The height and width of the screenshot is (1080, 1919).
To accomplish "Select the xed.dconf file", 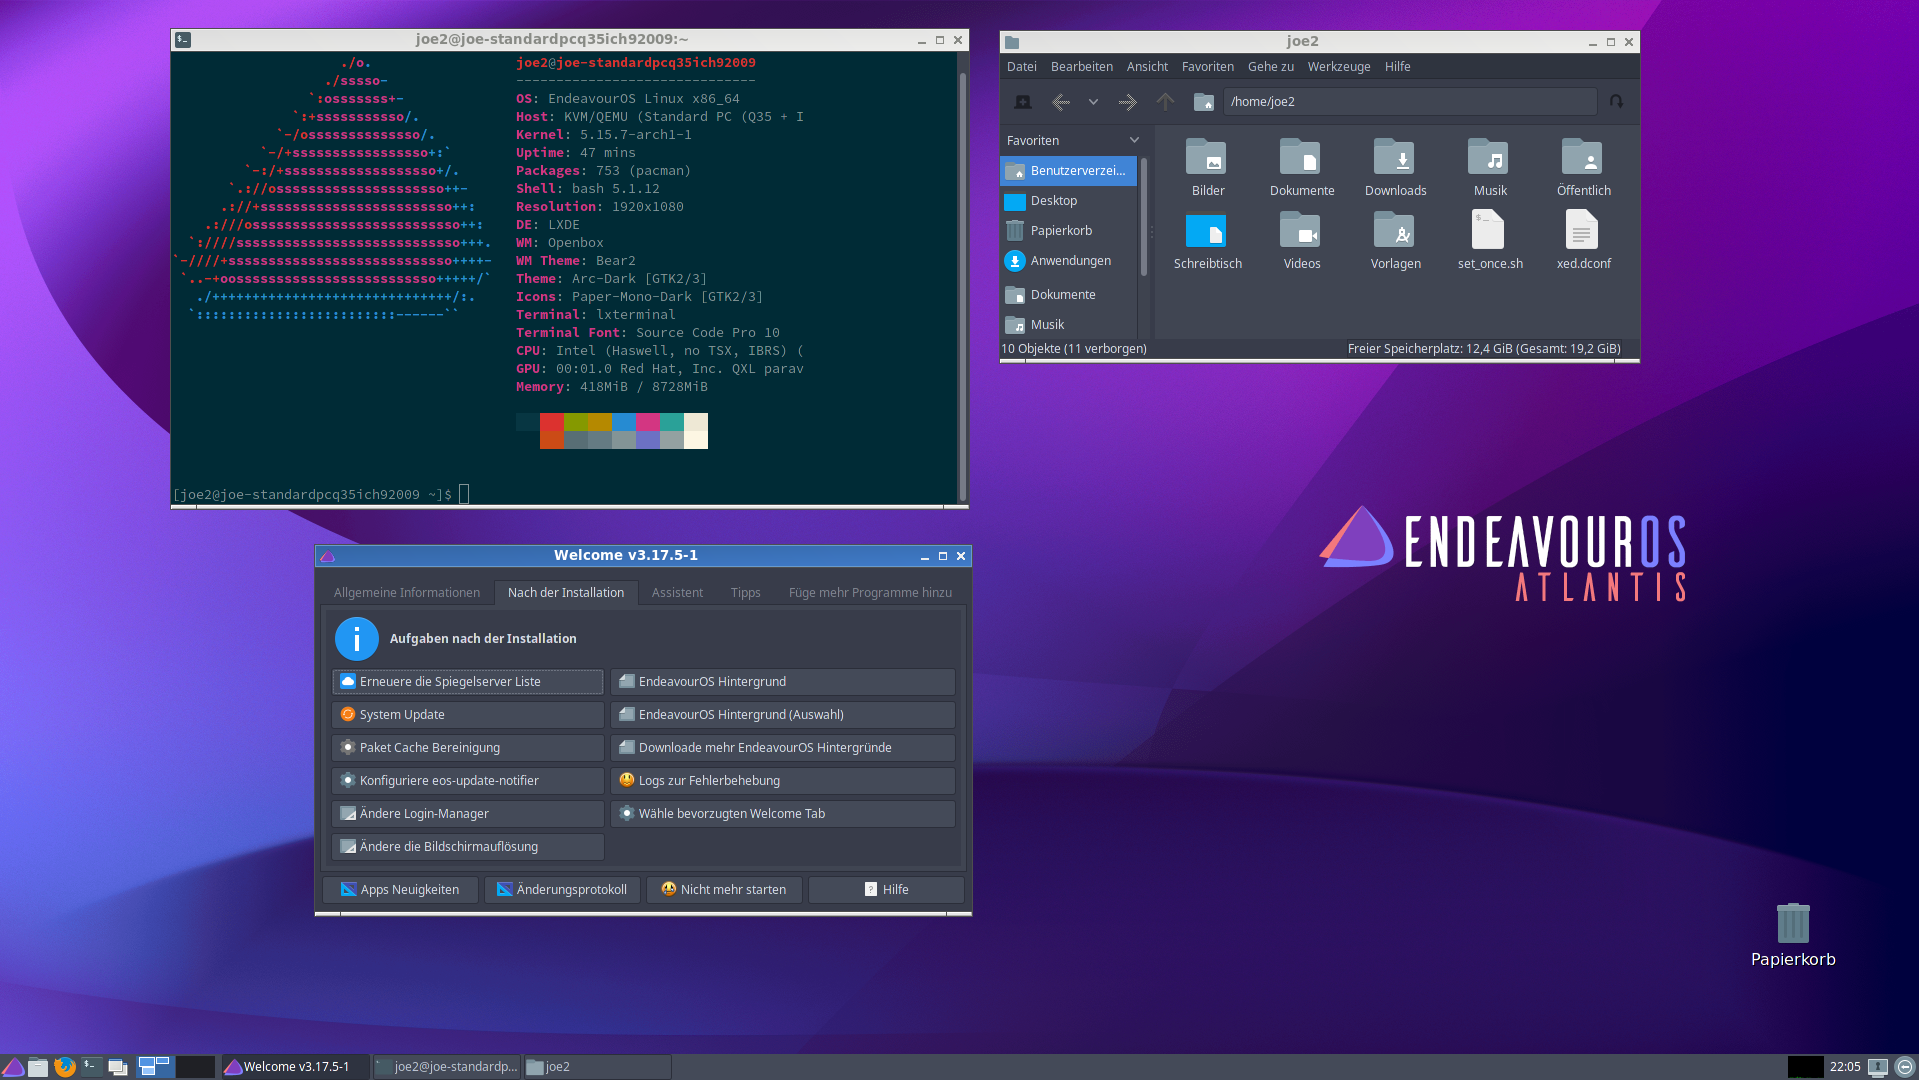I will click(1583, 241).
